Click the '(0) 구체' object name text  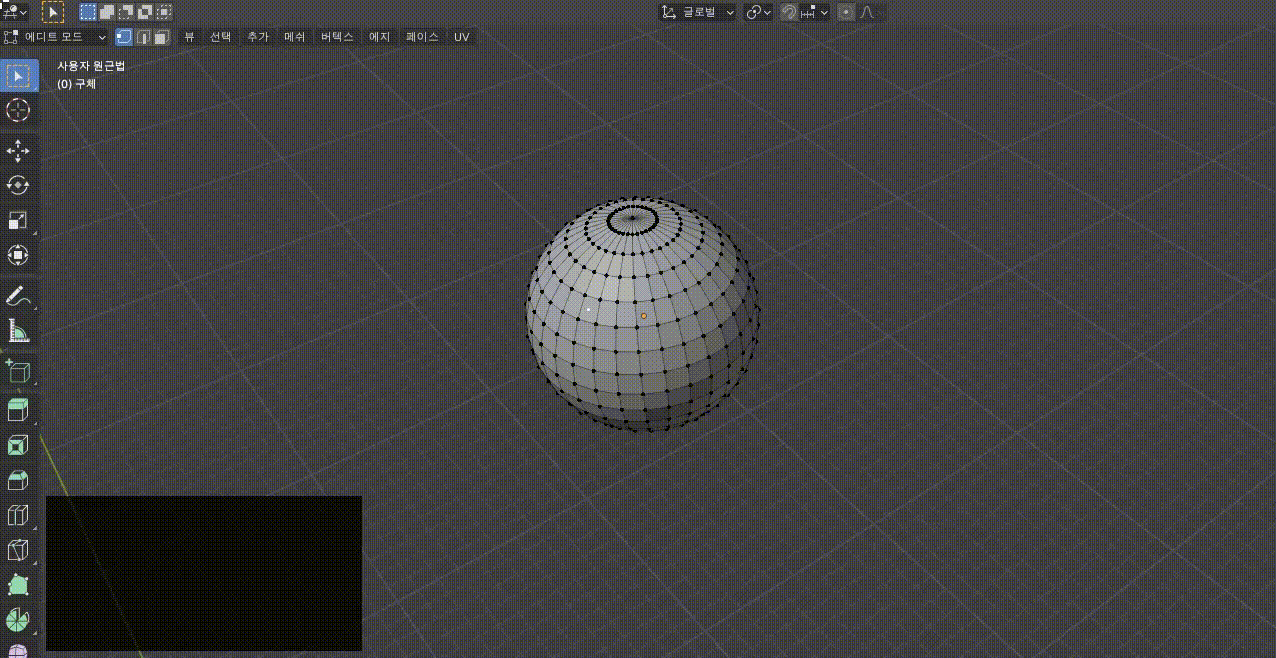pyautogui.click(x=77, y=84)
